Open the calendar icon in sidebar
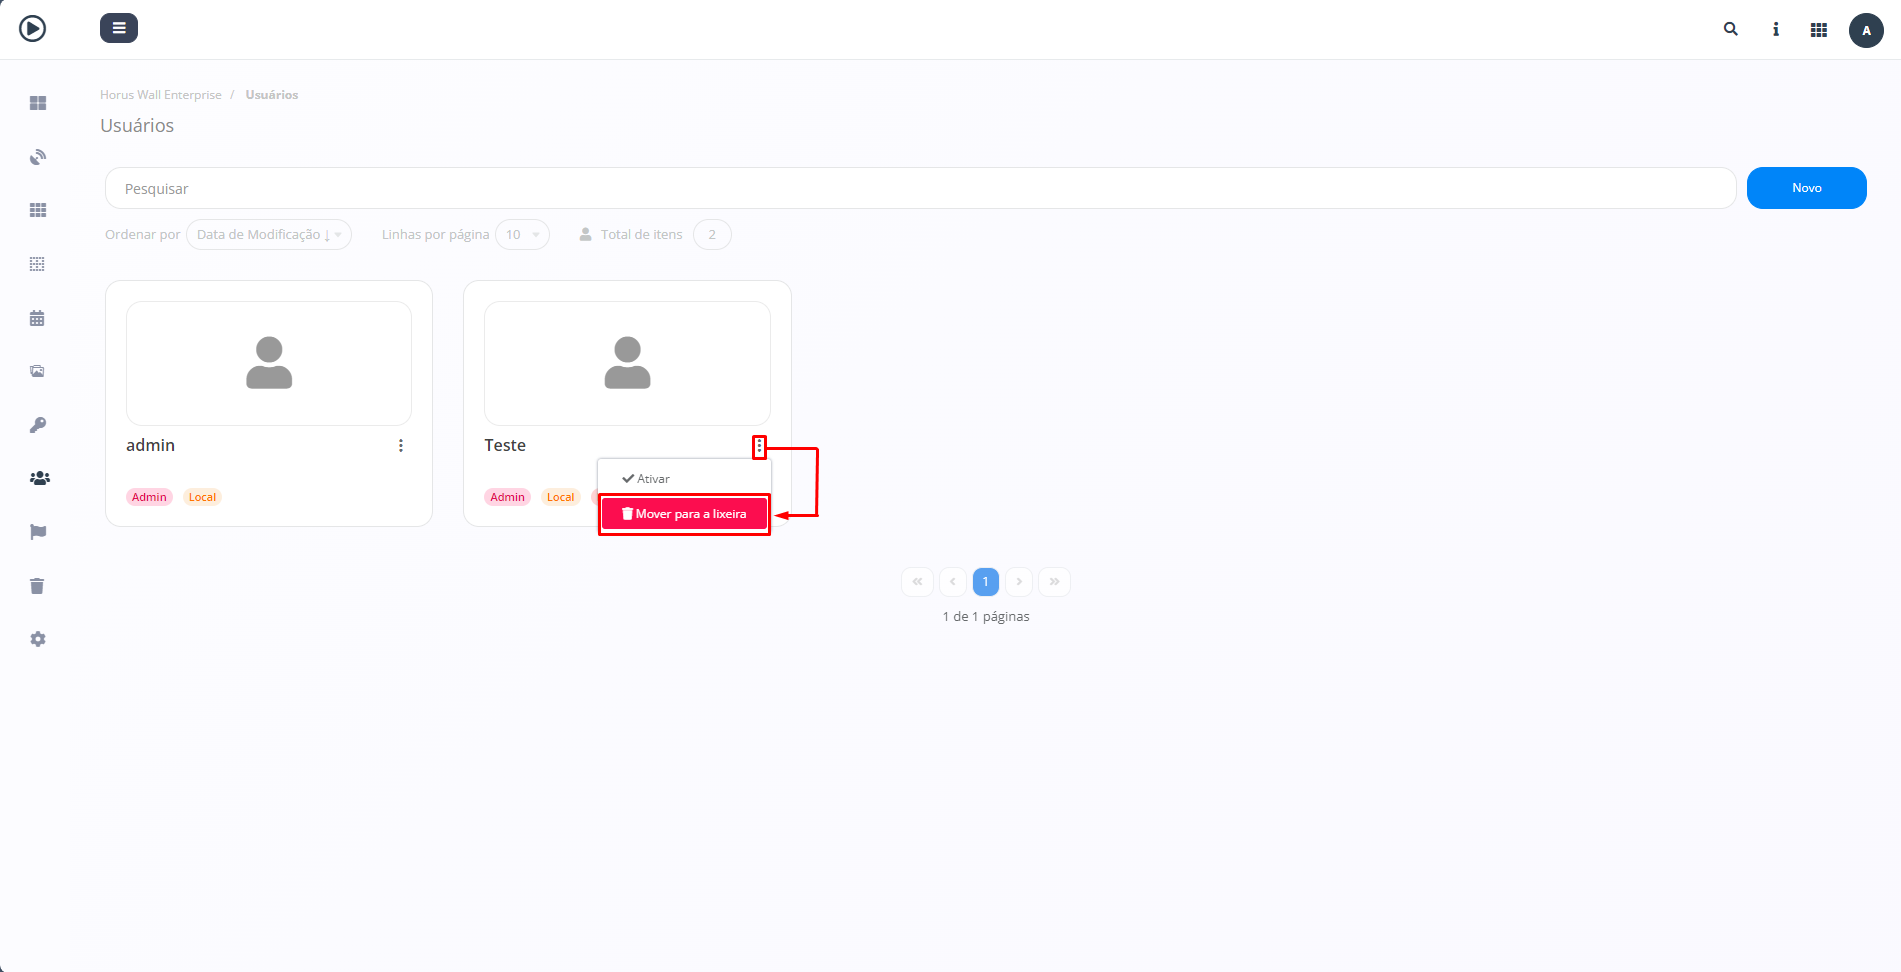The height and width of the screenshot is (972, 1901). 37,318
